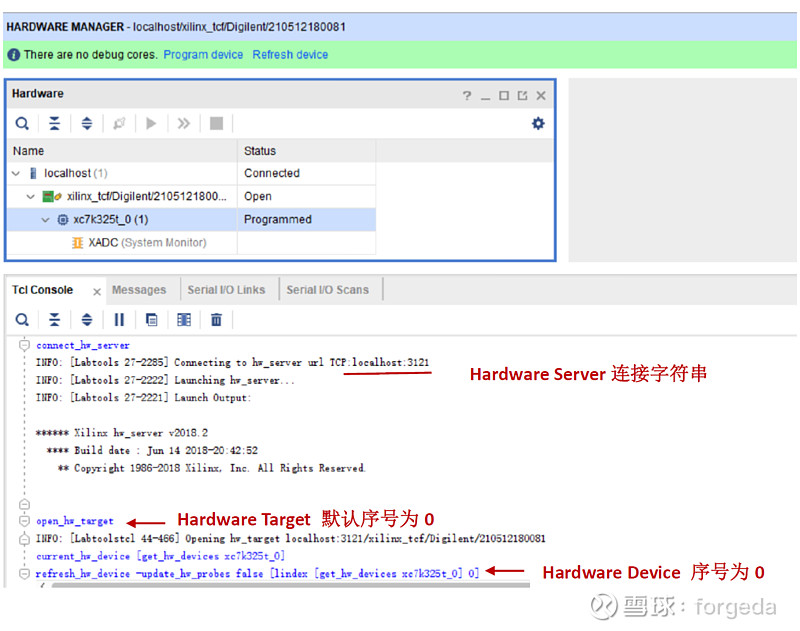Click the Open status cell

pyautogui.click(x=307, y=196)
